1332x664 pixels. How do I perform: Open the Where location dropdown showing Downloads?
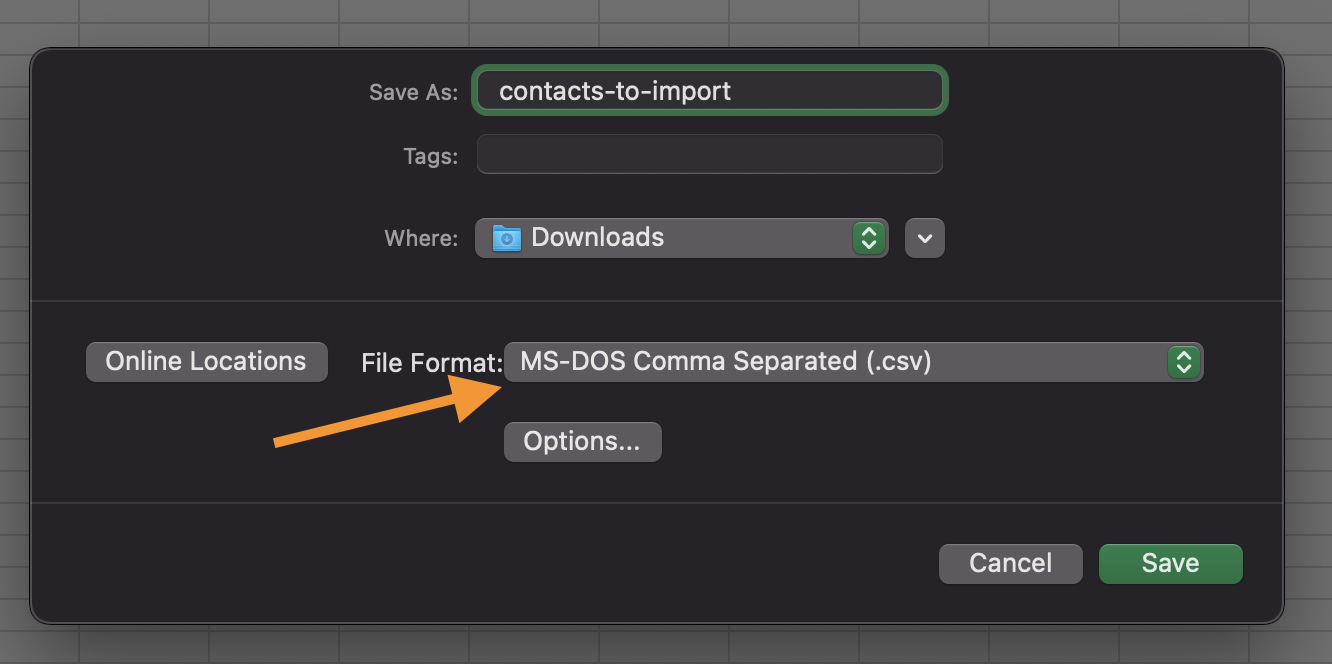pyautogui.click(x=682, y=238)
